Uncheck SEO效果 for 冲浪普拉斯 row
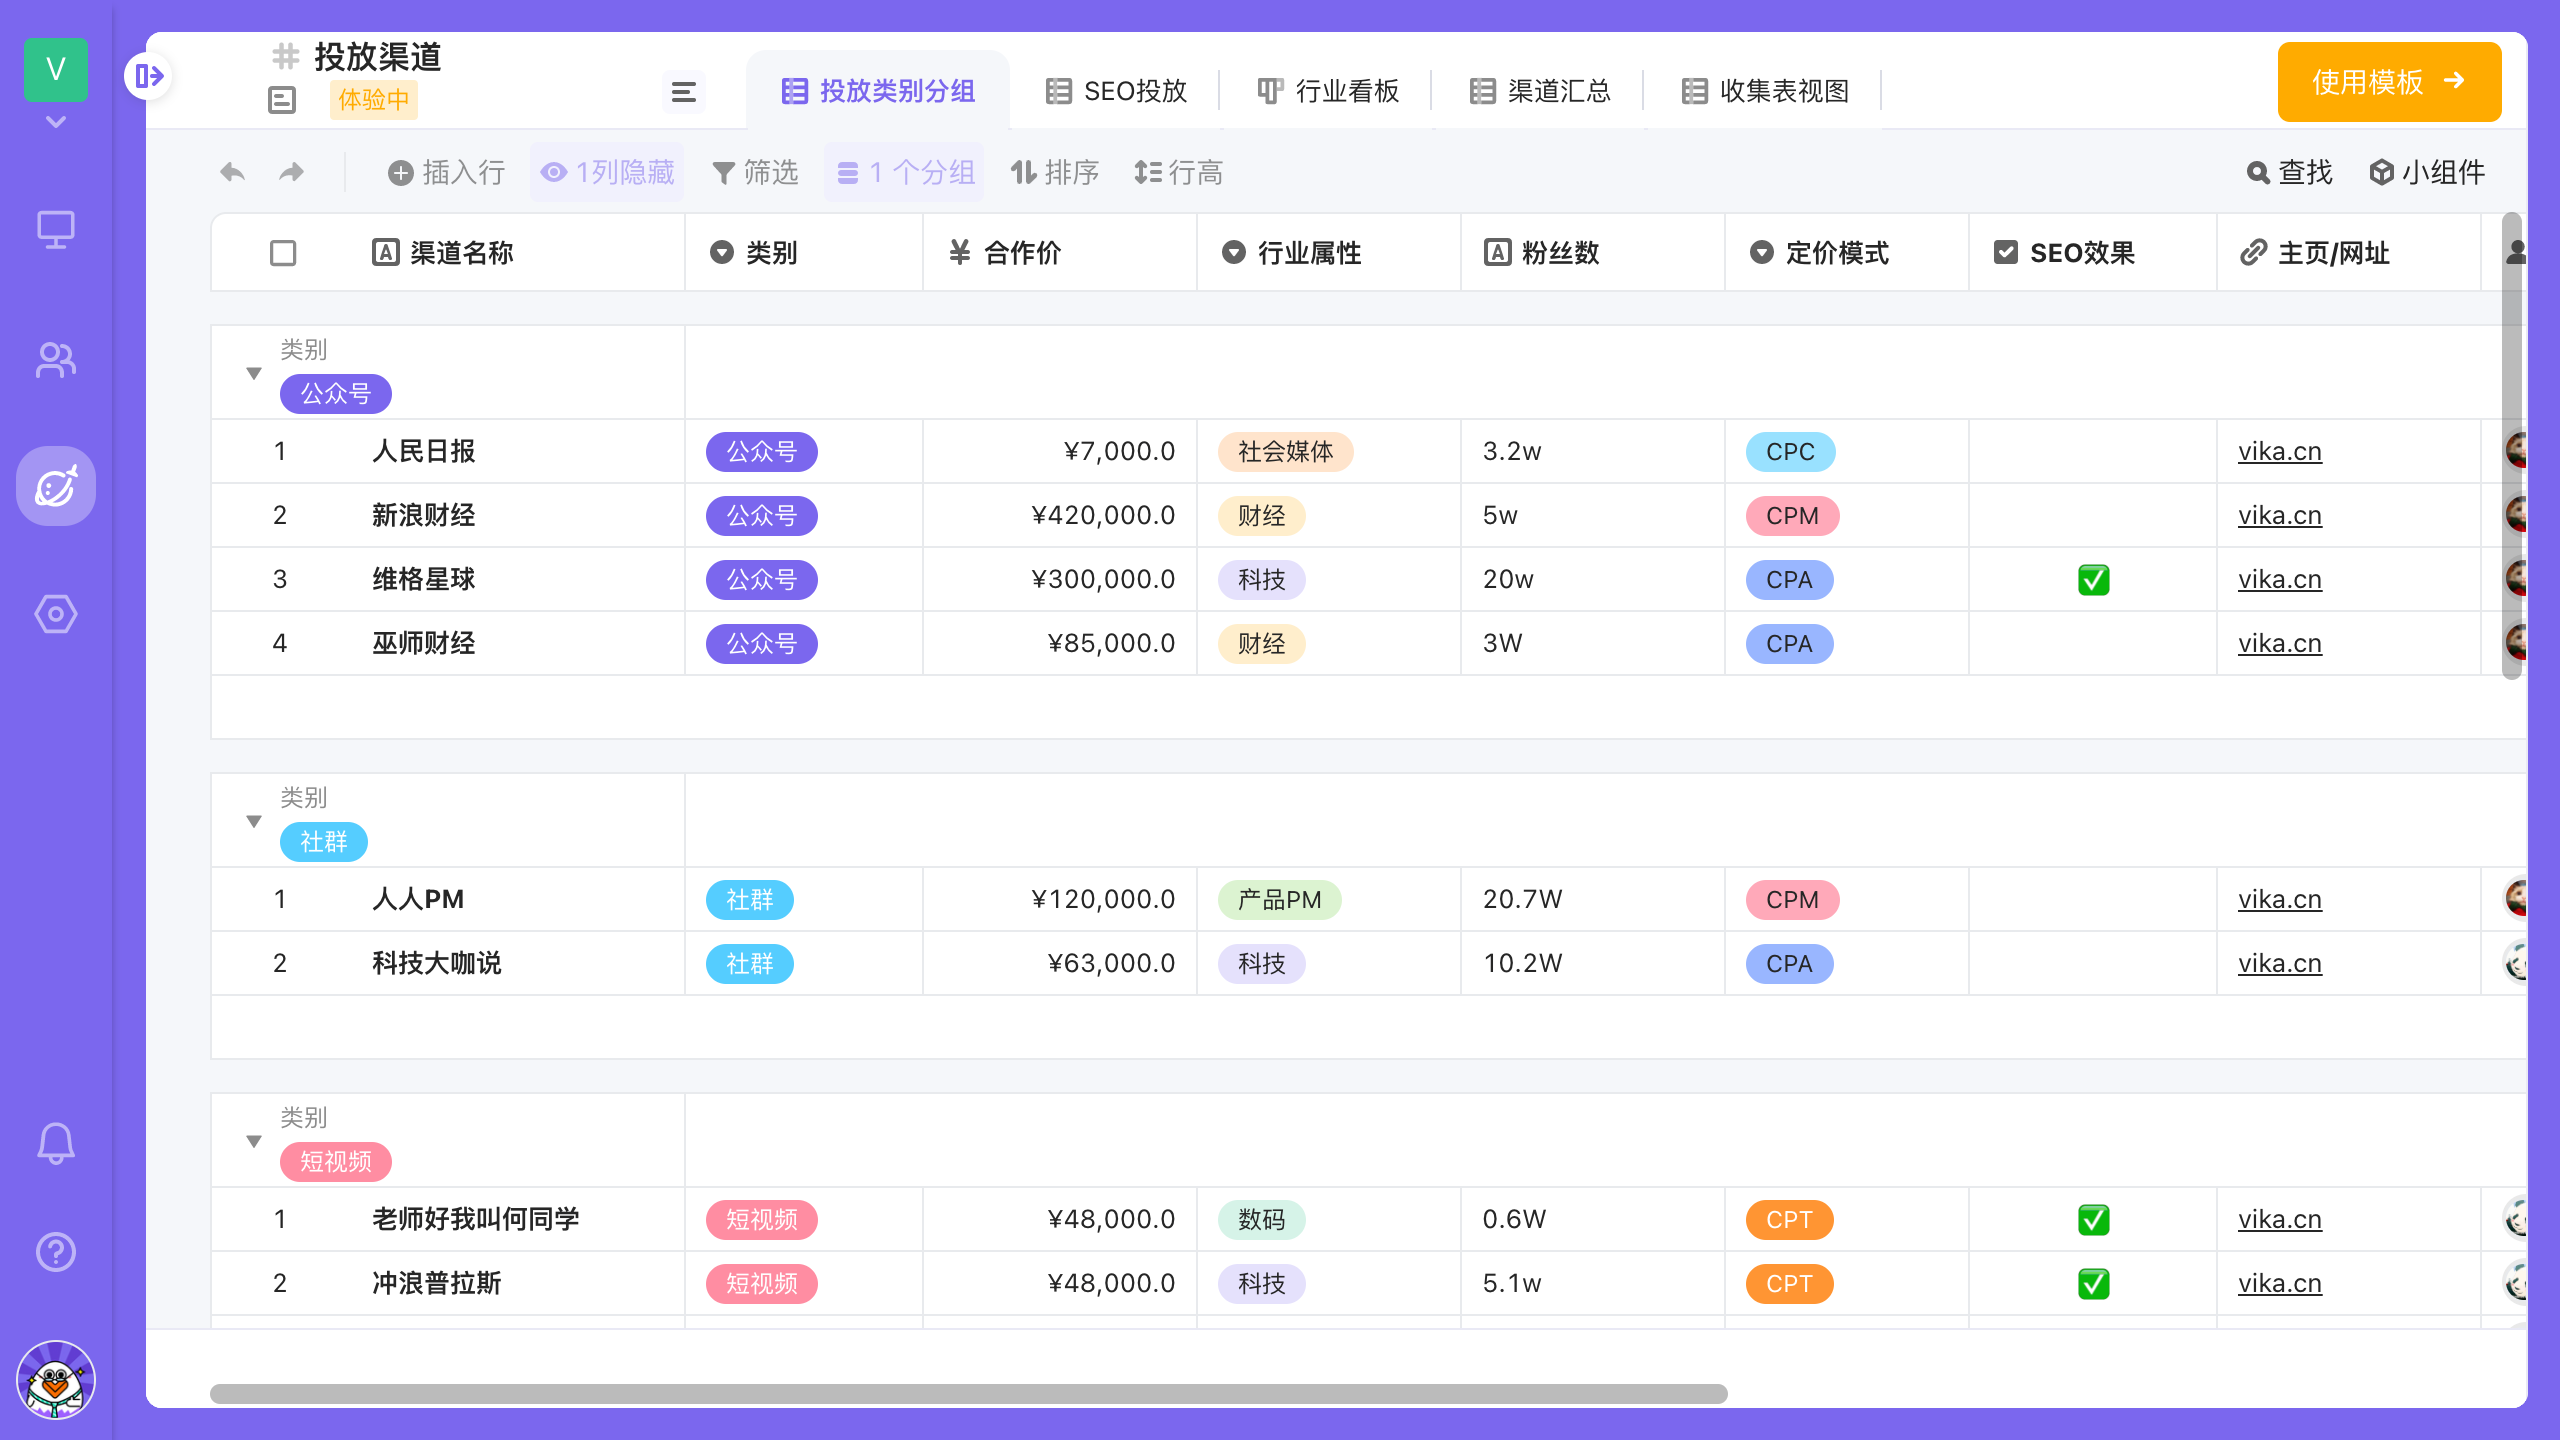The width and height of the screenshot is (2560, 1440). [2093, 1284]
